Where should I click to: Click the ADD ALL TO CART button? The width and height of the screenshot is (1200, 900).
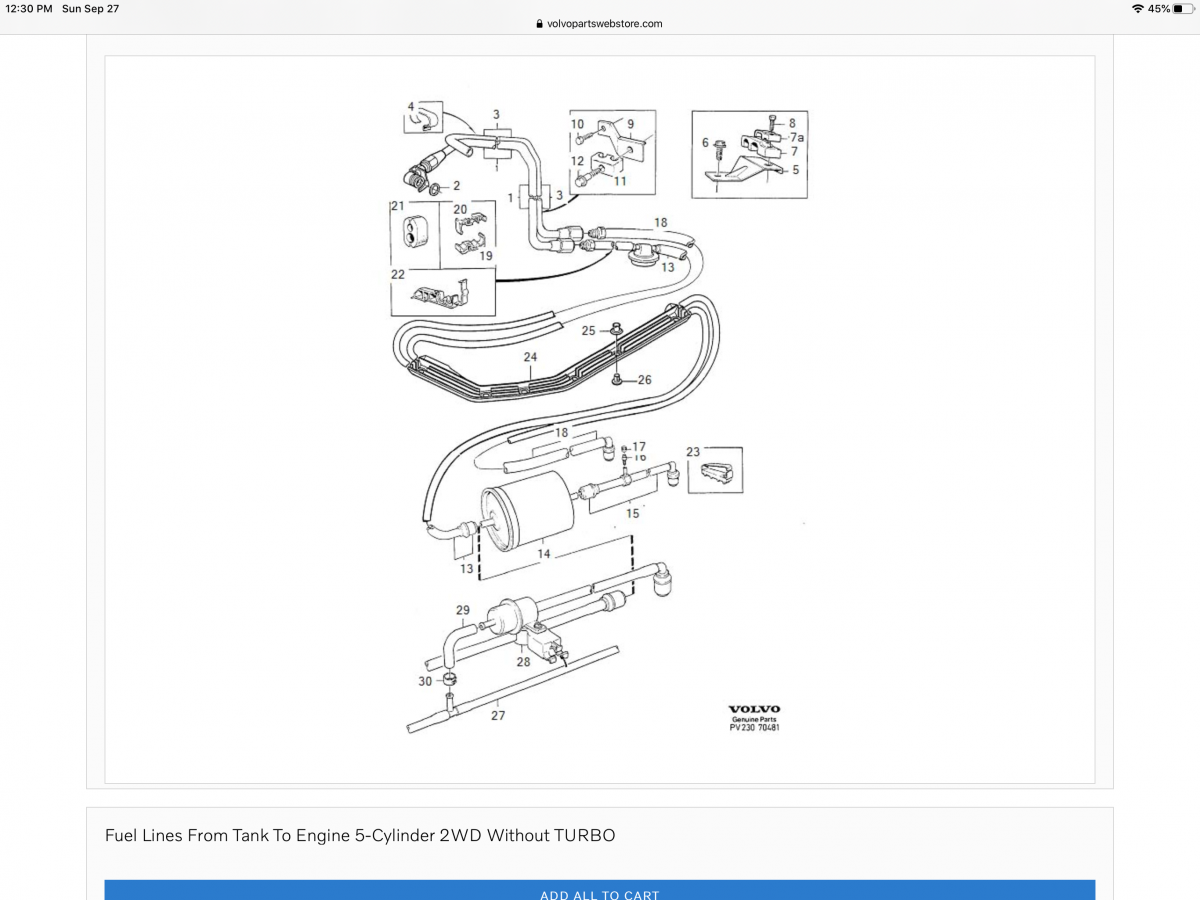coord(599,893)
